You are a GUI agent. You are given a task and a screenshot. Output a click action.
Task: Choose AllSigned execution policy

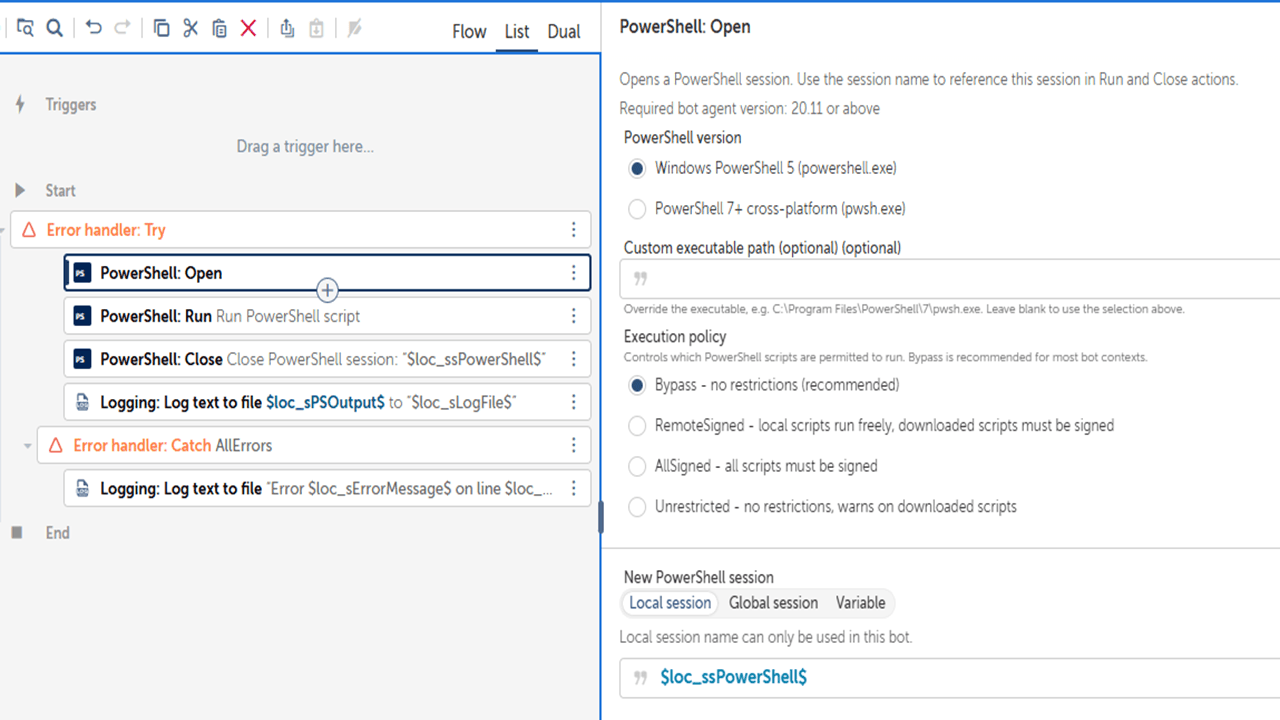(637, 466)
